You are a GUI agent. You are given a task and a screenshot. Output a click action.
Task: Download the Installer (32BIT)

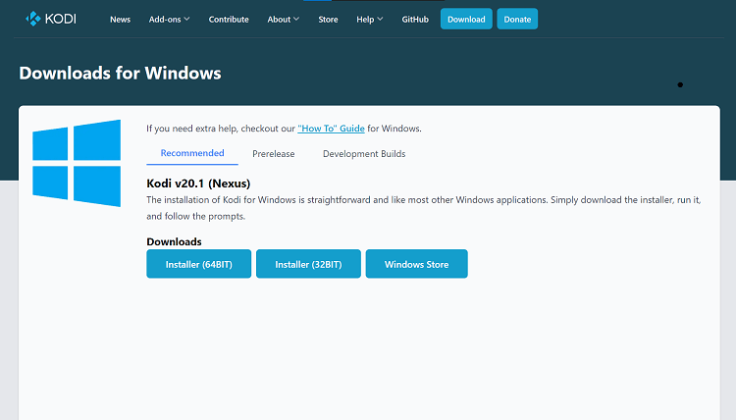[x=308, y=264]
